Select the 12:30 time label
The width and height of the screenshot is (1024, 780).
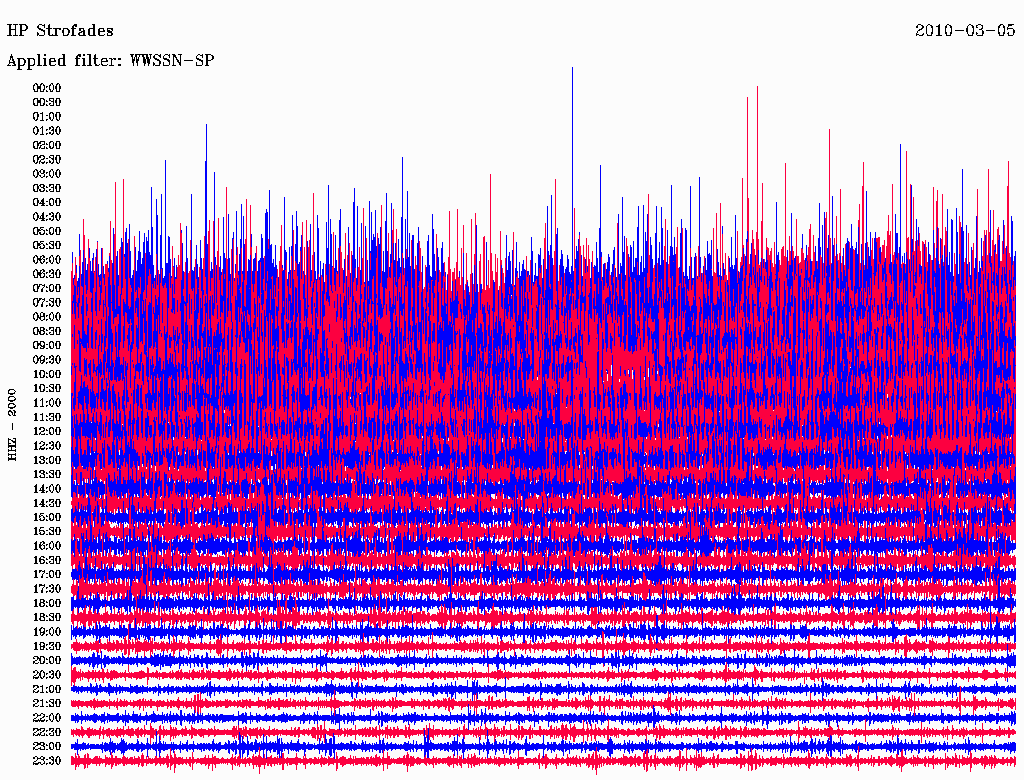click(x=47, y=446)
